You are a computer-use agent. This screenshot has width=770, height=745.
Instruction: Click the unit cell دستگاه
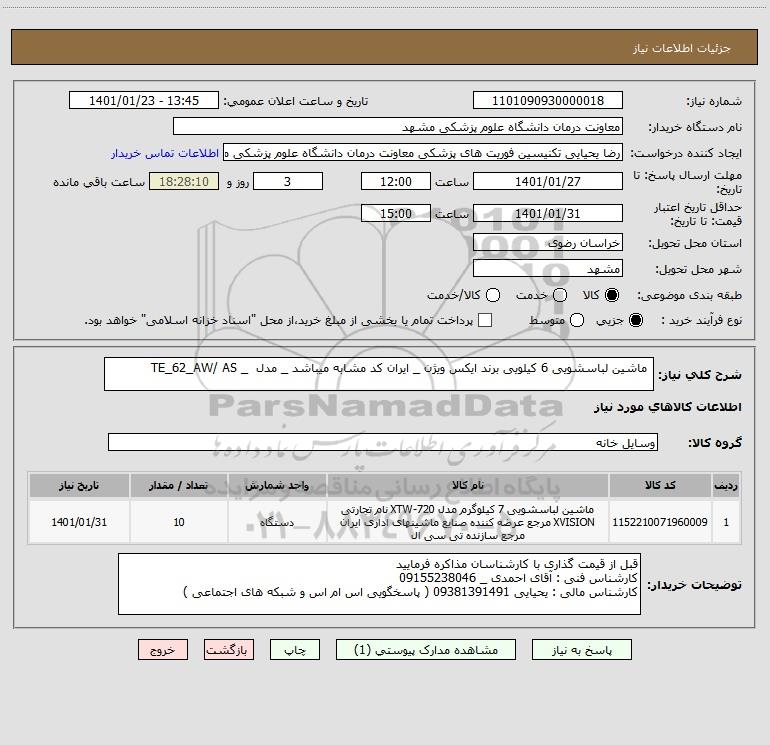[x=277, y=522]
